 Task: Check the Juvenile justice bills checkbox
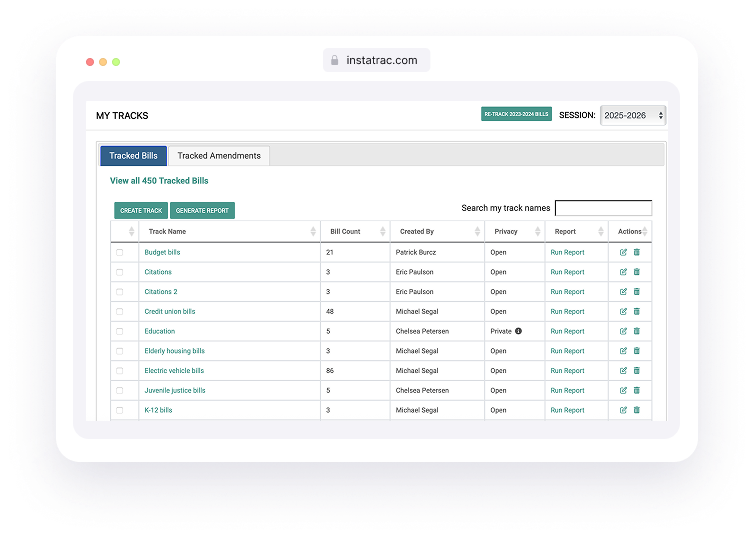point(120,390)
